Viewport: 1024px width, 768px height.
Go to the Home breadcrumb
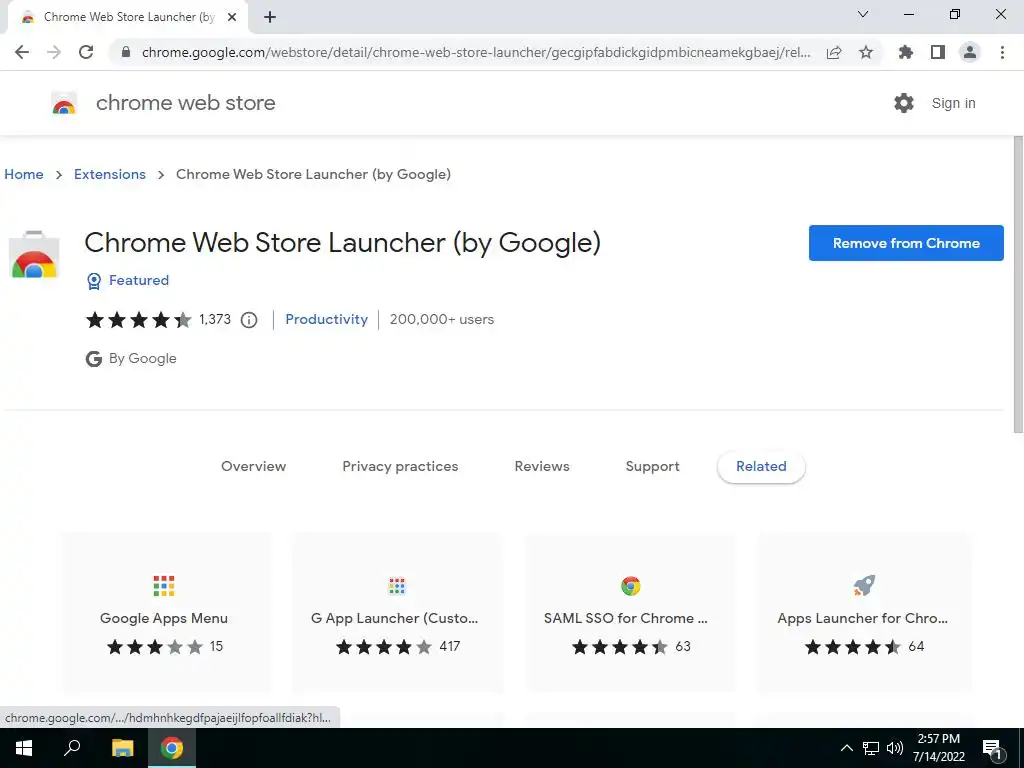click(x=24, y=174)
